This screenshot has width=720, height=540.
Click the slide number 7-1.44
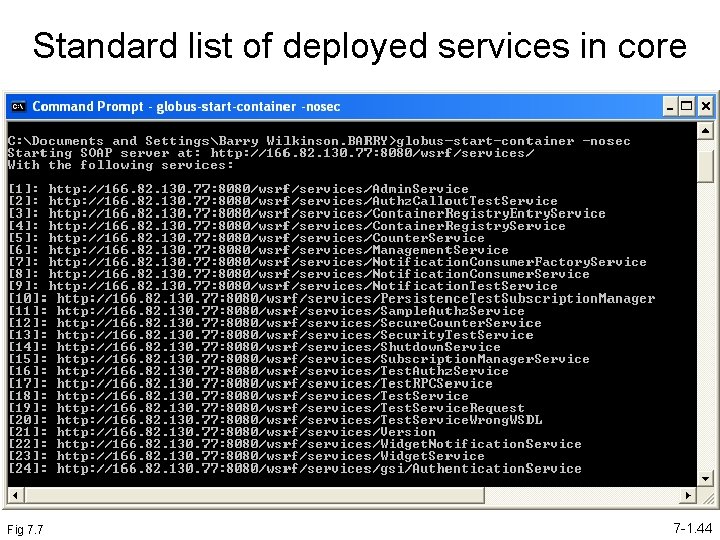click(x=692, y=528)
